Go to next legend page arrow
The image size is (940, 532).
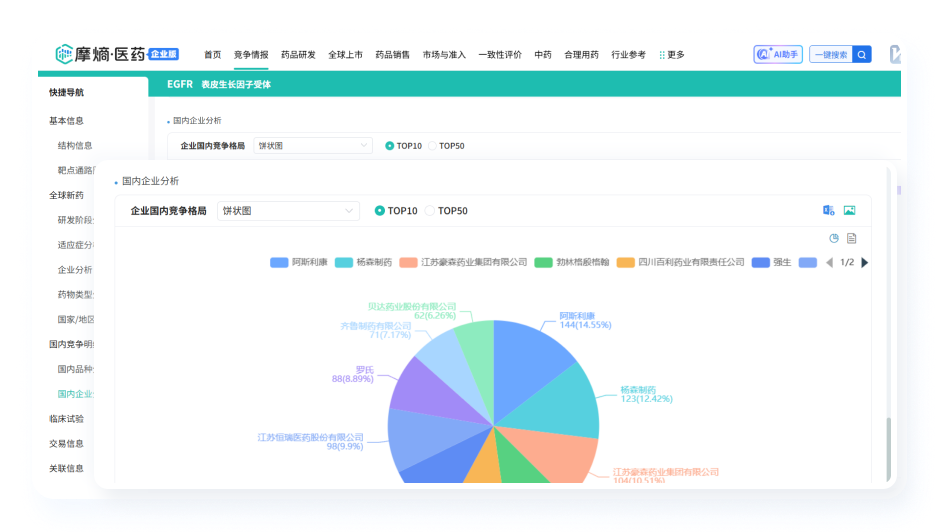click(864, 262)
